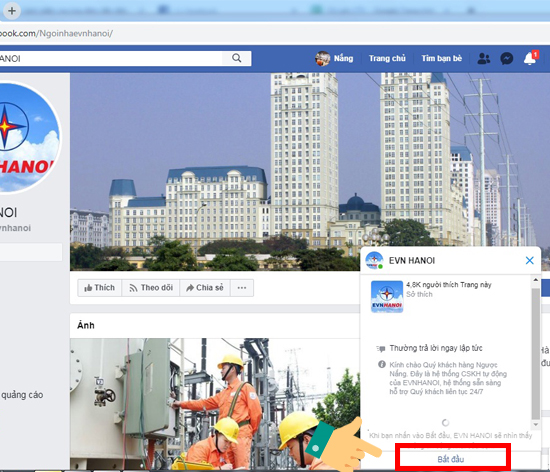Click the Facebook search magnifier icon
Viewport: 550px width, 472px height.
coord(237,58)
